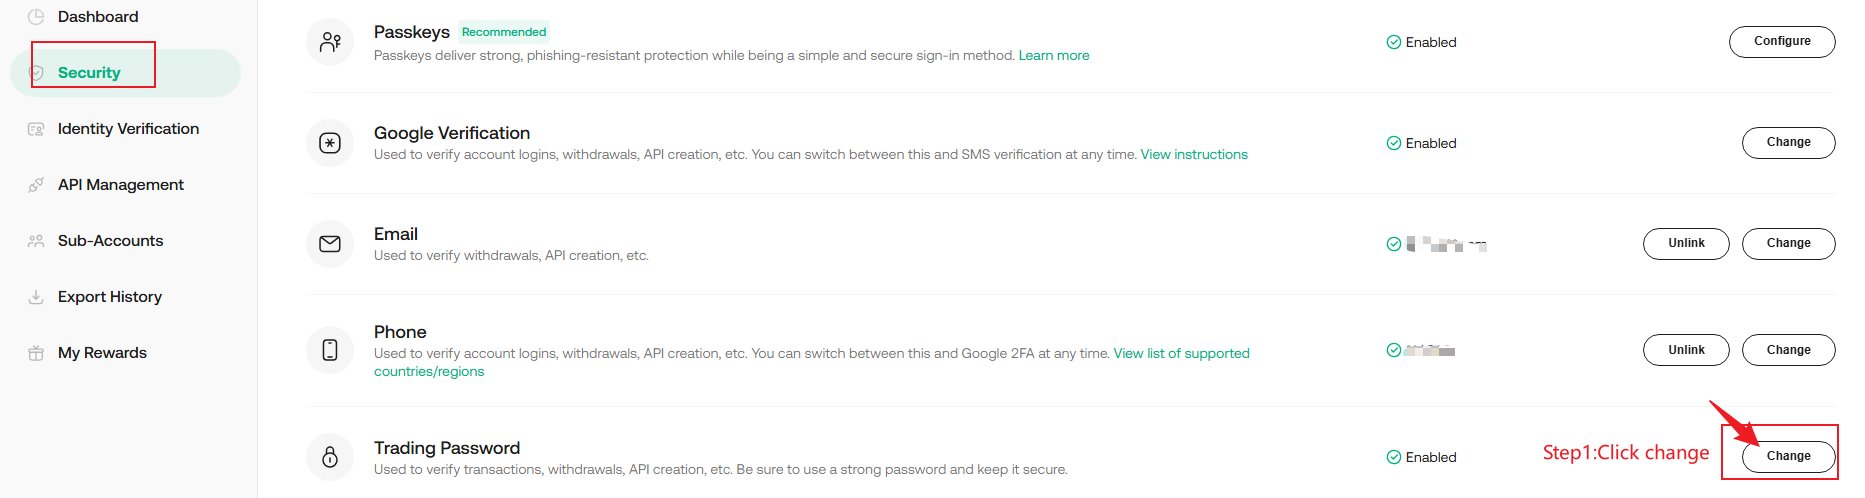Open the Passkeys Learn more link
This screenshot has width=1865, height=498.
pyautogui.click(x=1054, y=56)
